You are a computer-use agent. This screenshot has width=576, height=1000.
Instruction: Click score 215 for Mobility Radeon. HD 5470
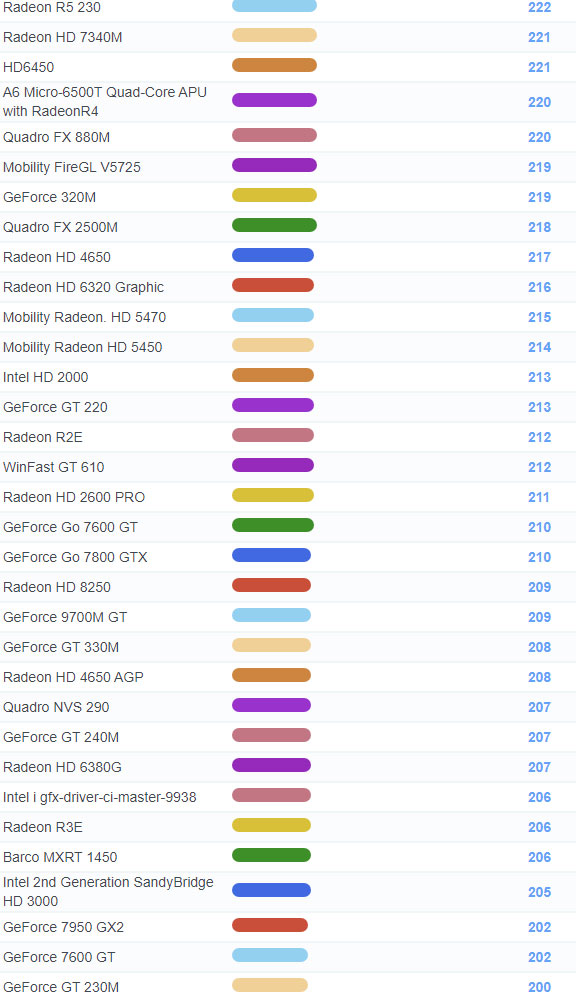(540, 318)
